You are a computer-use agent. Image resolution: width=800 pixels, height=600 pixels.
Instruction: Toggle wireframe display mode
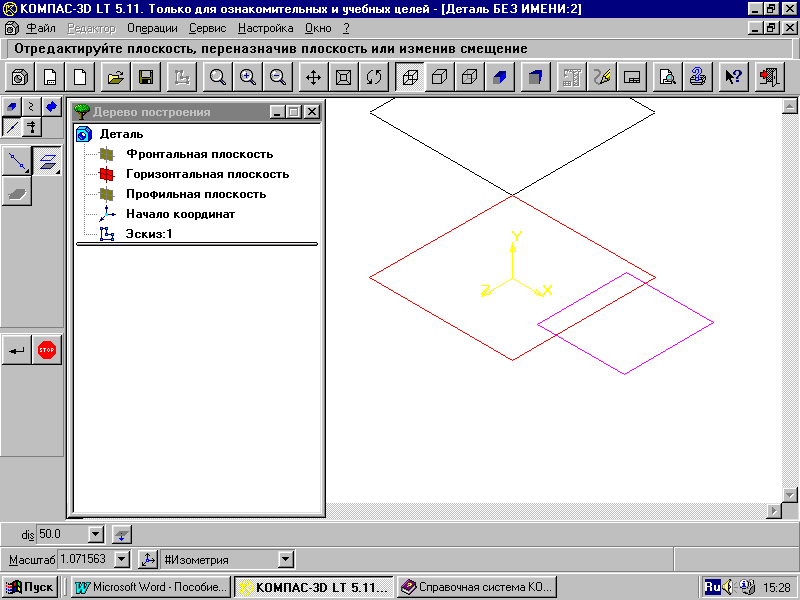410,77
